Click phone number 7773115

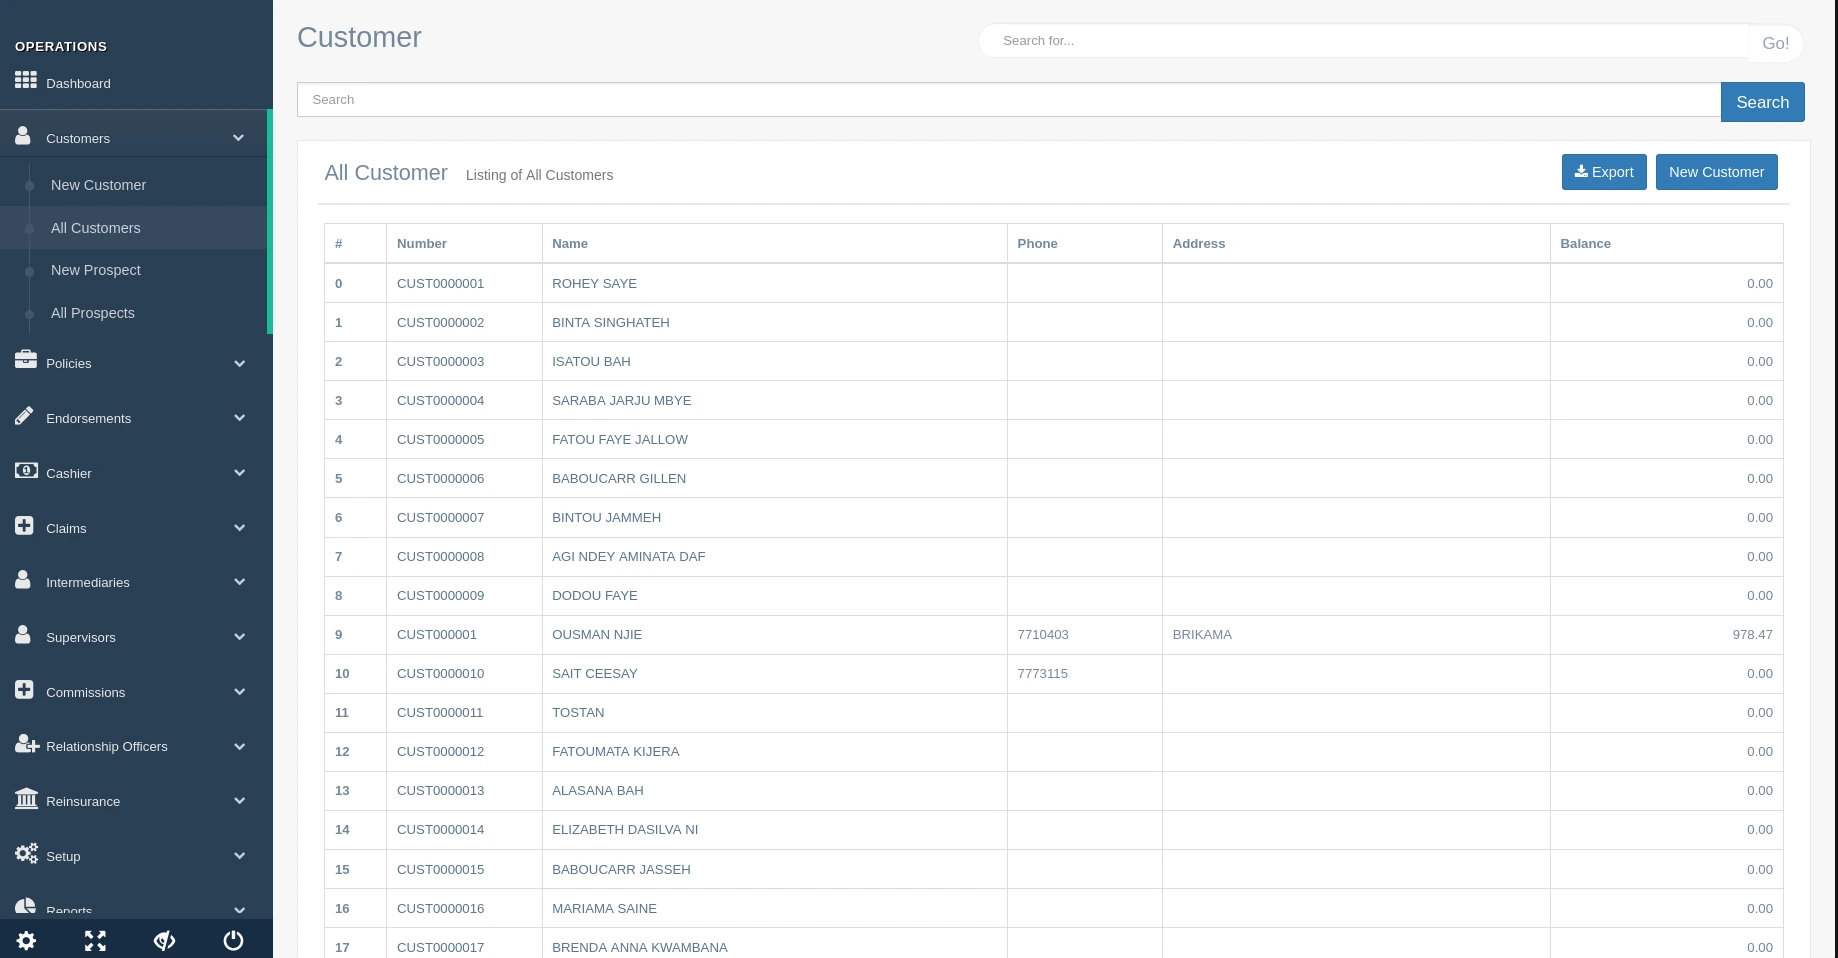point(1042,673)
